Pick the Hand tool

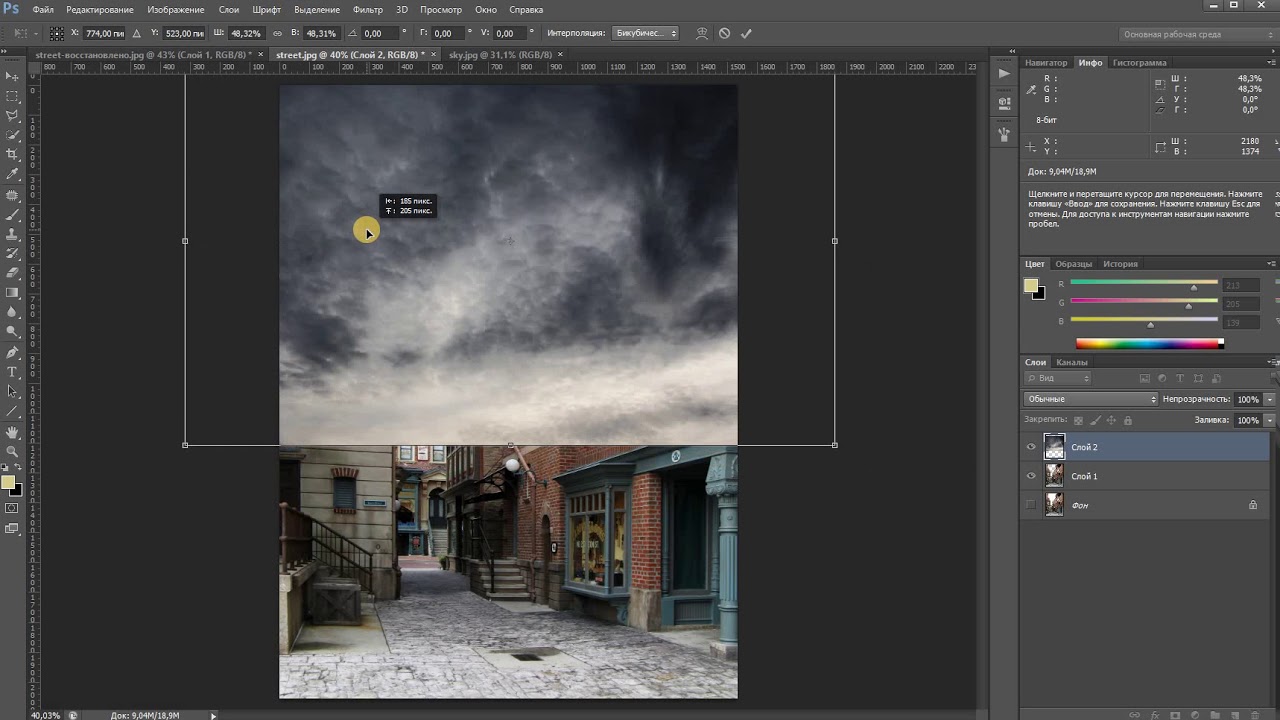pos(12,432)
